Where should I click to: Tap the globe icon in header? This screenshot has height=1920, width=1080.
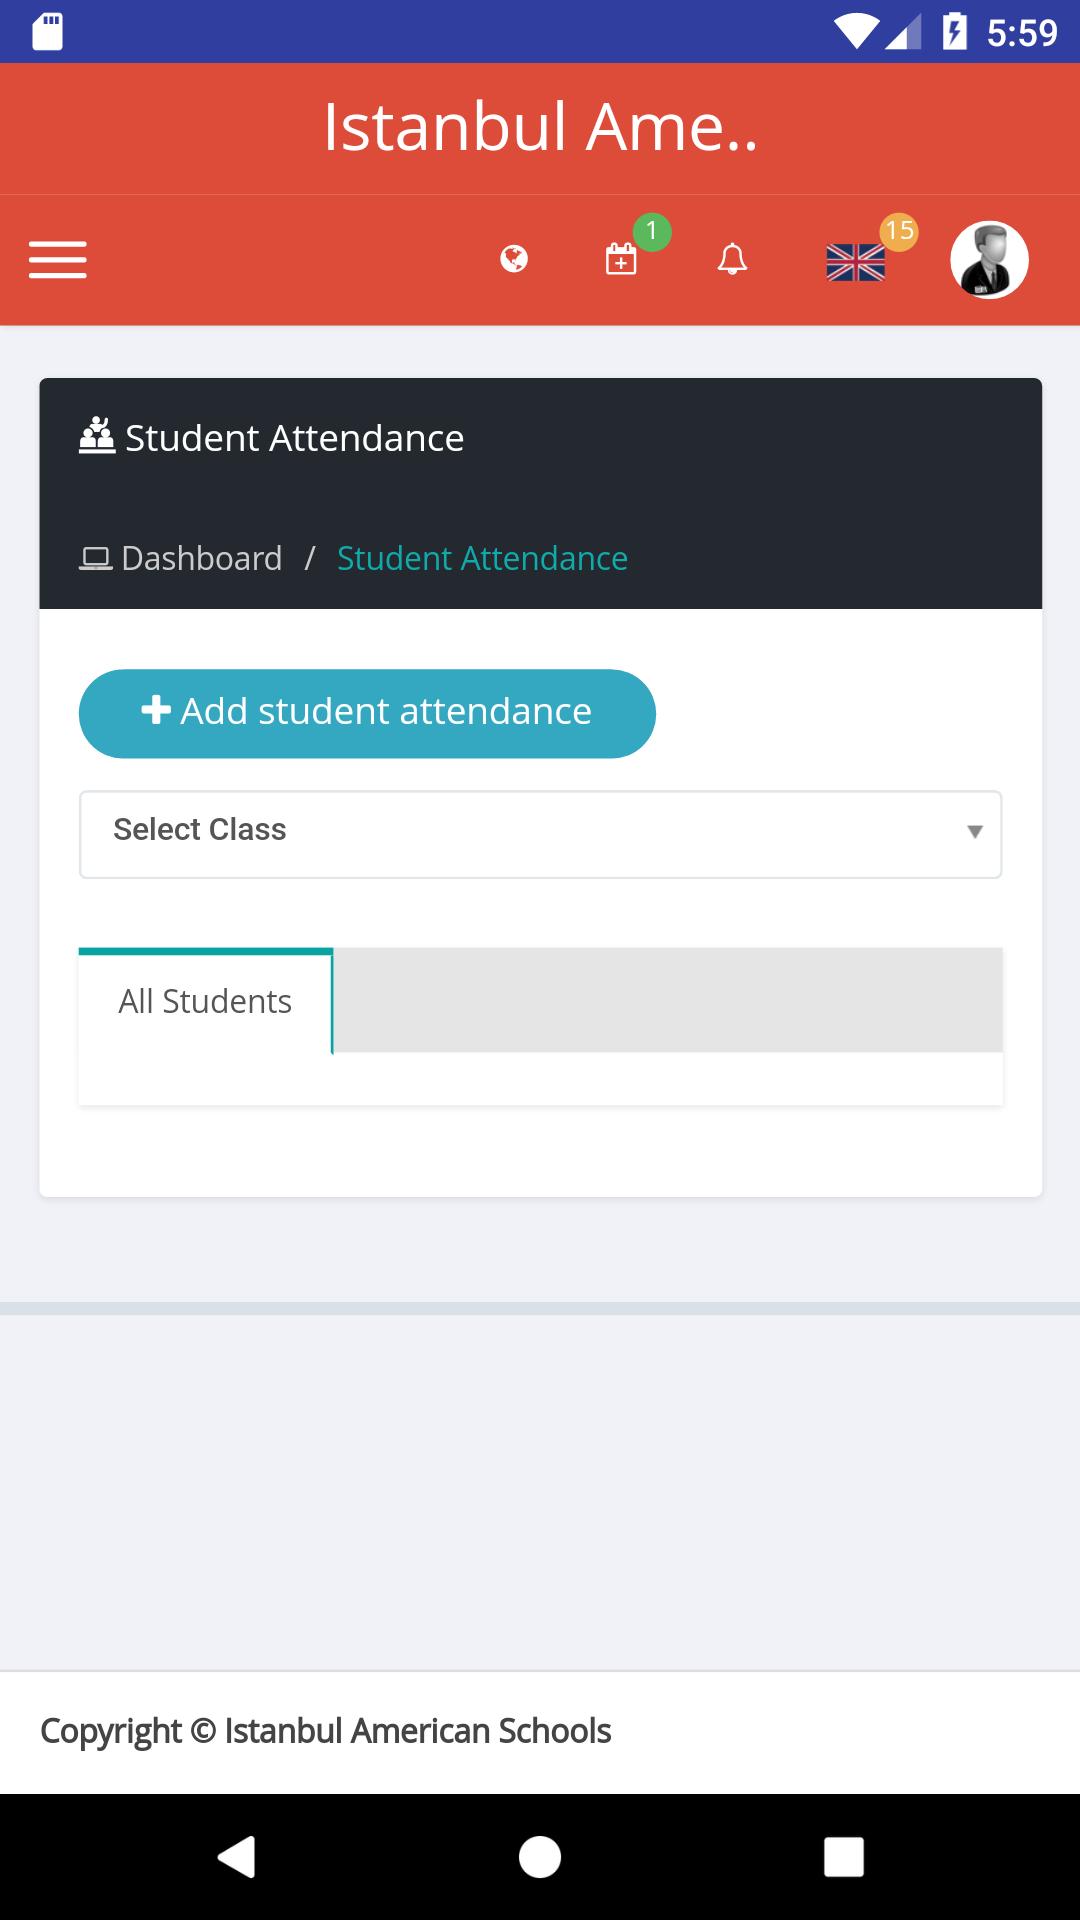pyautogui.click(x=514, y=259)
